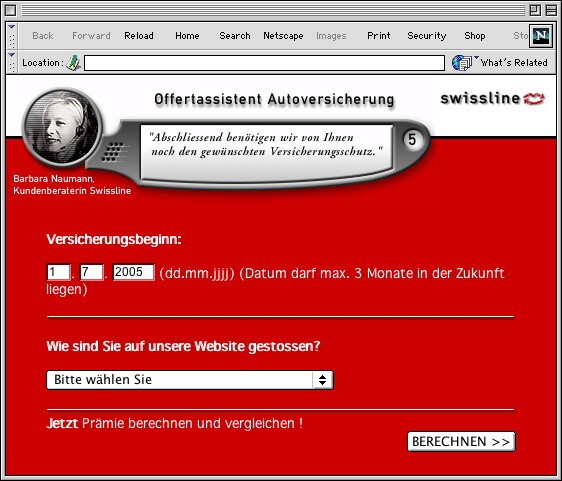Open Search from the toolbar
This screenshot has width=562, height=481.
[x=235, y=36]
